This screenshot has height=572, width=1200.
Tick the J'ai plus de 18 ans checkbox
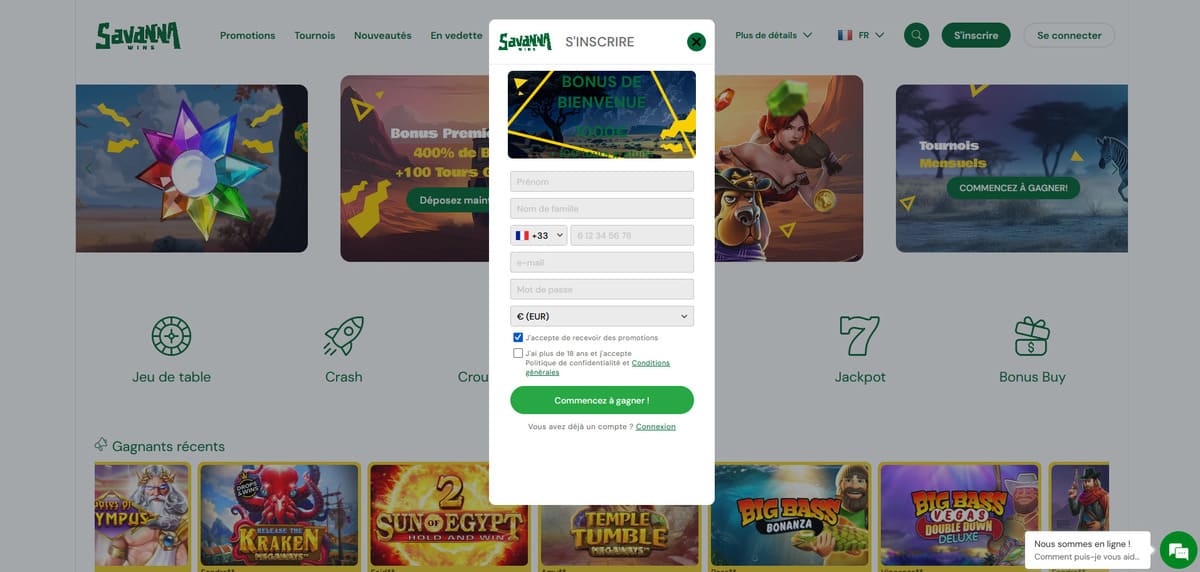[x=518, y=353]
